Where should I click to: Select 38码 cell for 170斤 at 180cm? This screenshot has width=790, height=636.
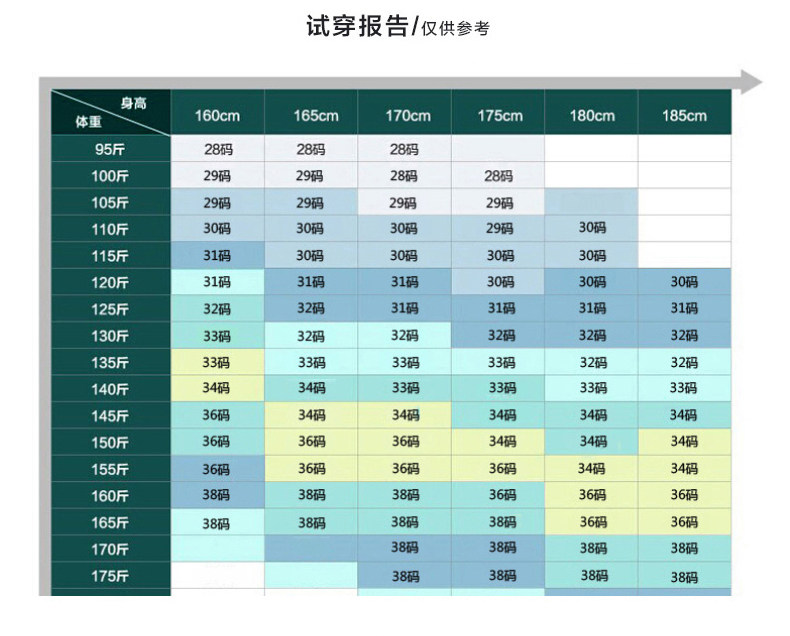[591, 549]
